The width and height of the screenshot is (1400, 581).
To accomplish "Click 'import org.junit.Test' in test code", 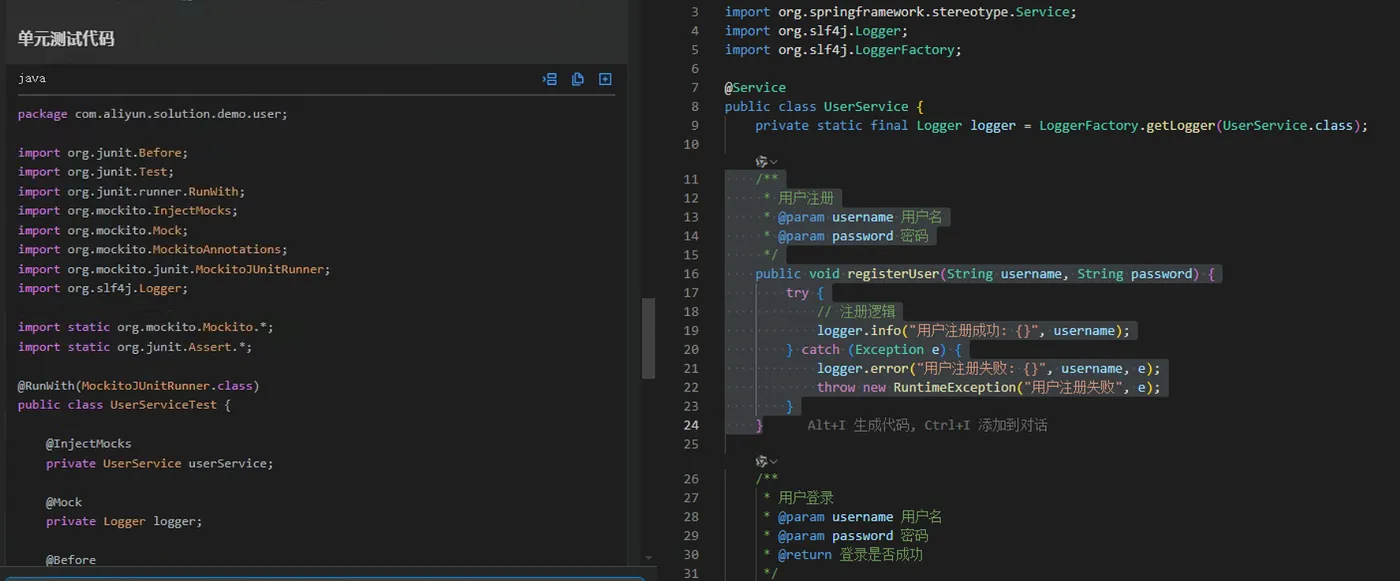I will 96,172.
